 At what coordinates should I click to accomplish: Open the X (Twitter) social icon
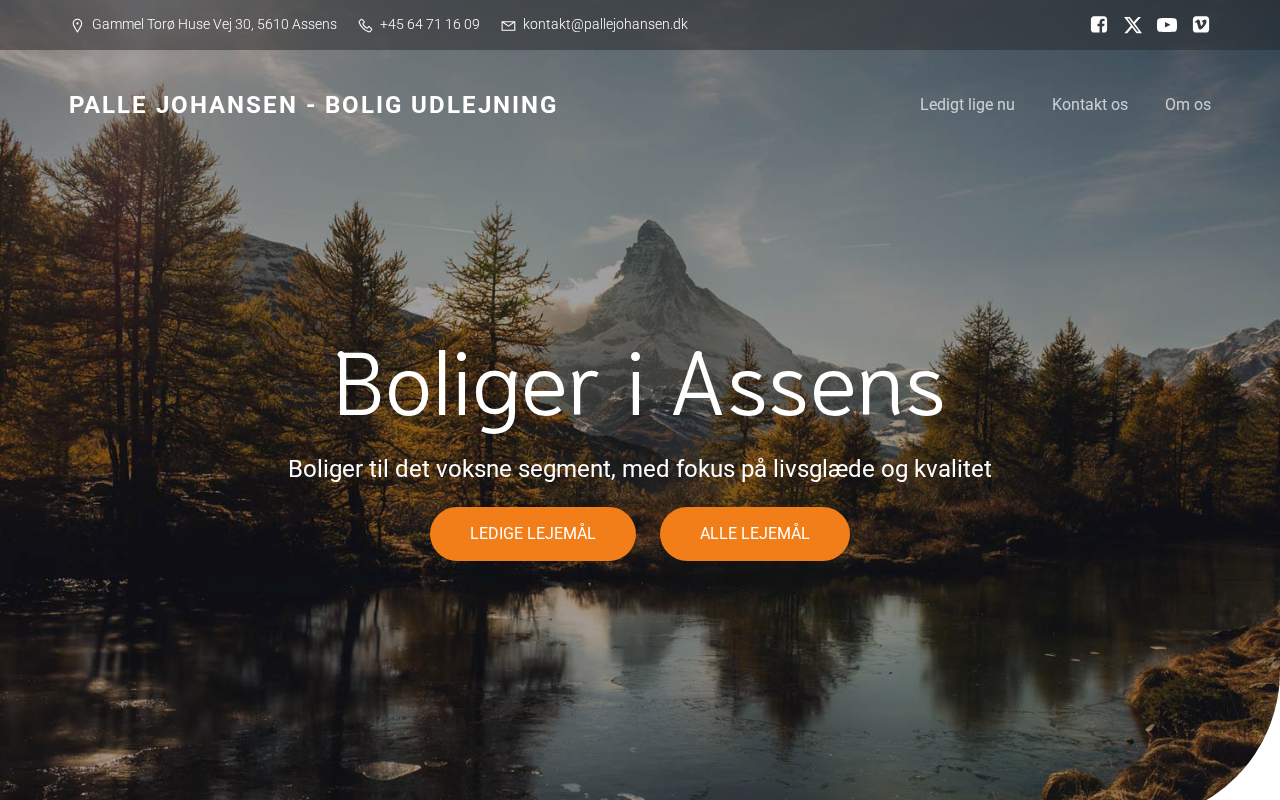1133,25
